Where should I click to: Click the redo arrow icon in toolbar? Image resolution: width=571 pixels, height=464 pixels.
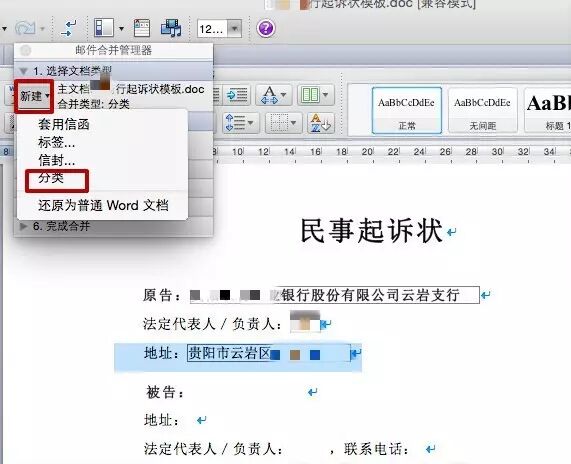25,28
